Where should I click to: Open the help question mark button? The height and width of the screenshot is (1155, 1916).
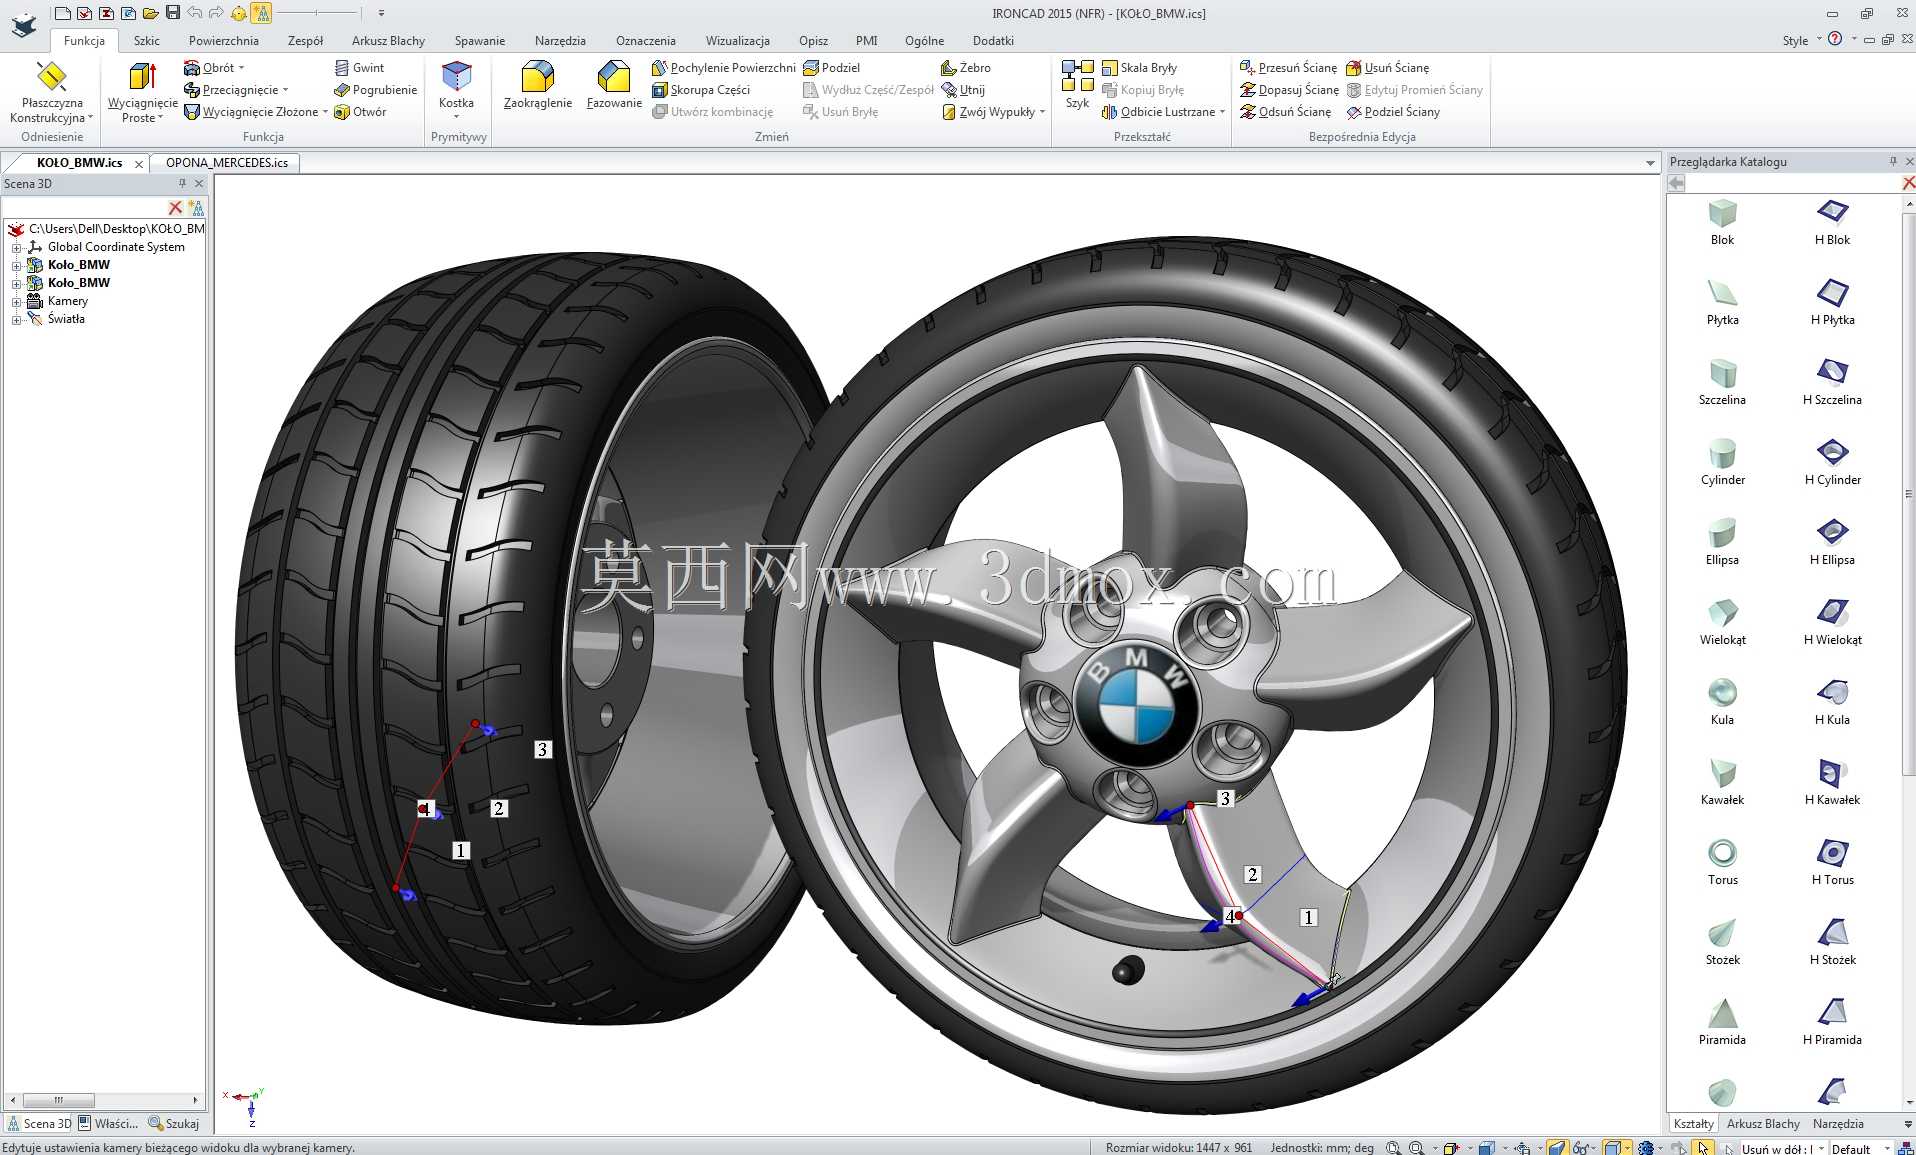[x=1835, y=39]
